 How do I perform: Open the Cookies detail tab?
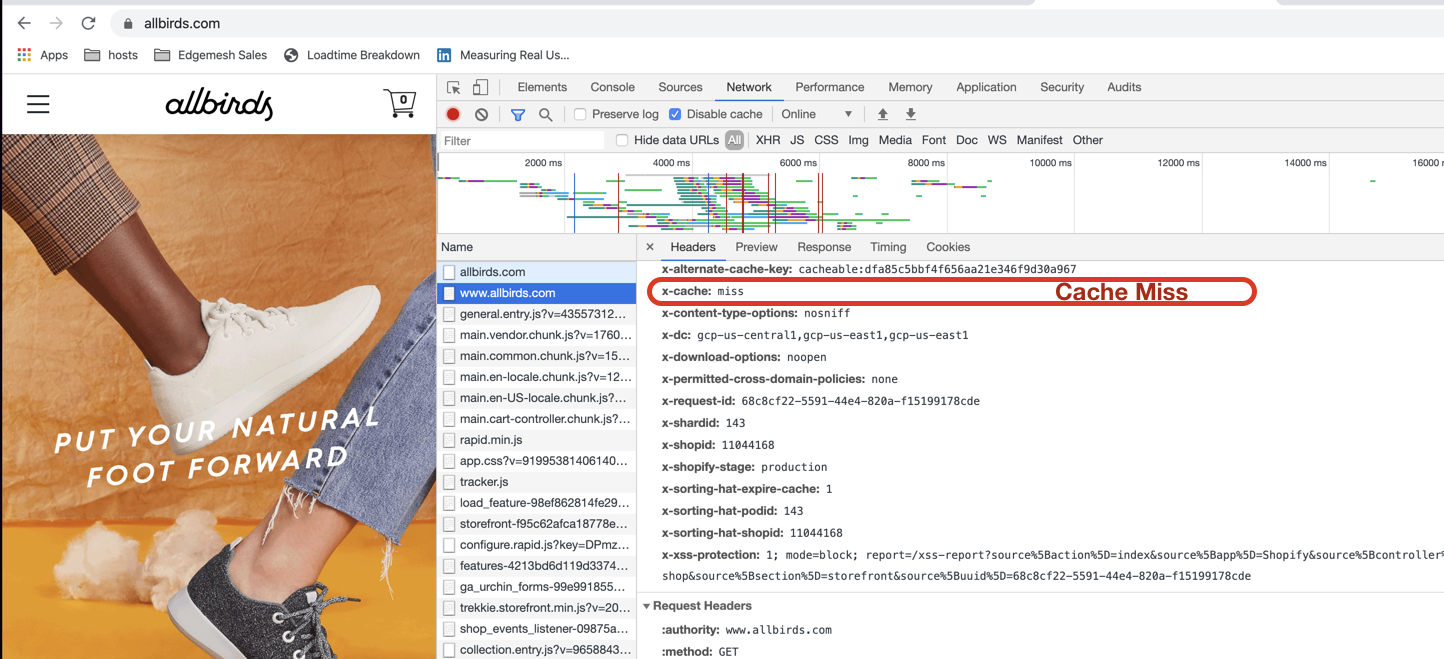(948, 247)
